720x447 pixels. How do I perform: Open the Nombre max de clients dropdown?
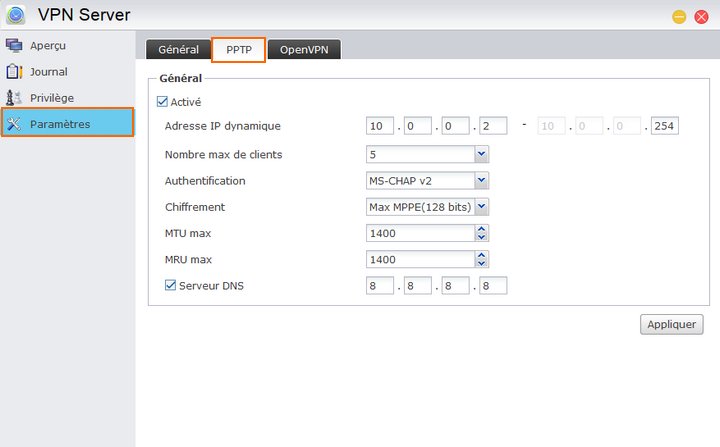481,154
